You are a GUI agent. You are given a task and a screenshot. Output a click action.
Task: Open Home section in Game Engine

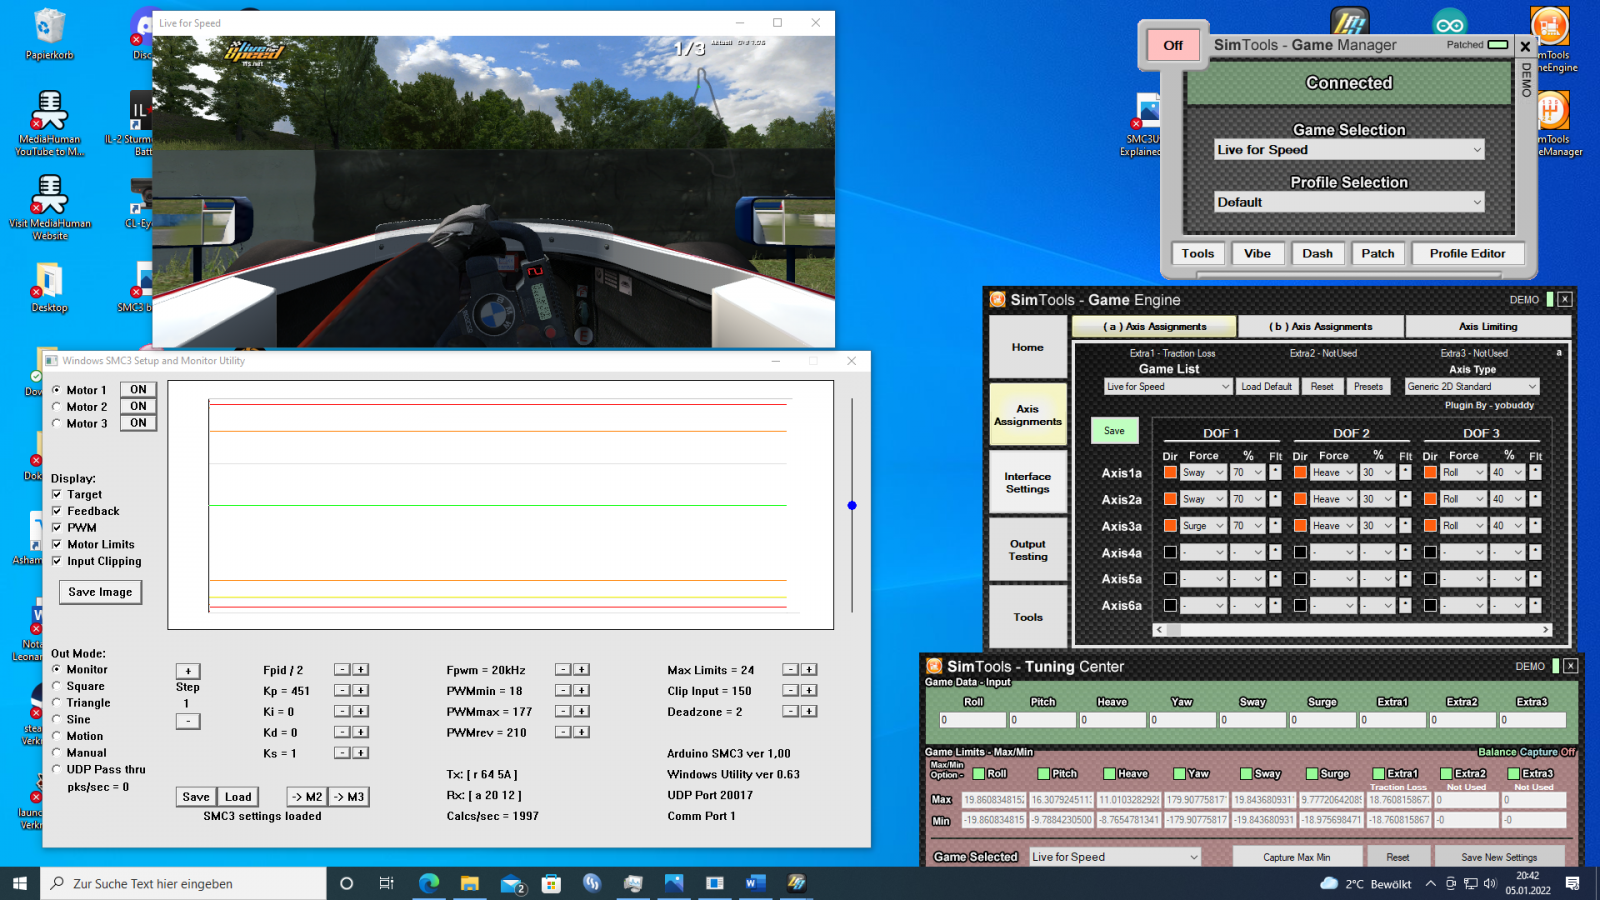coord(1027,347)
